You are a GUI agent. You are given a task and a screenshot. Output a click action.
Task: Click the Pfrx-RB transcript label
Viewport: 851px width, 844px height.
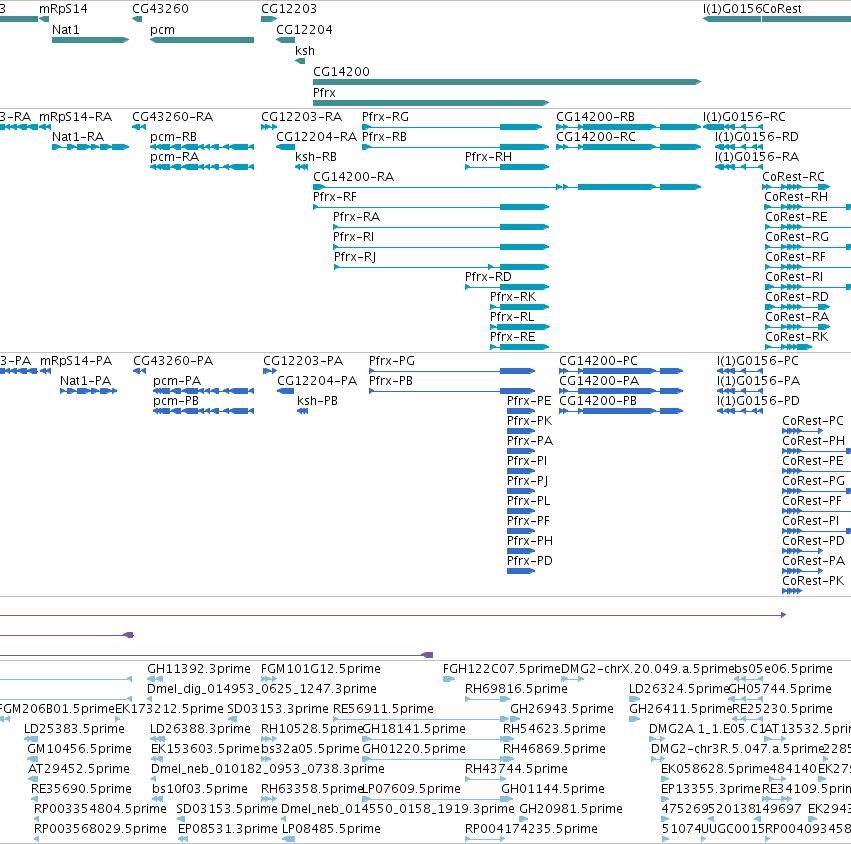tap(384, 137)
